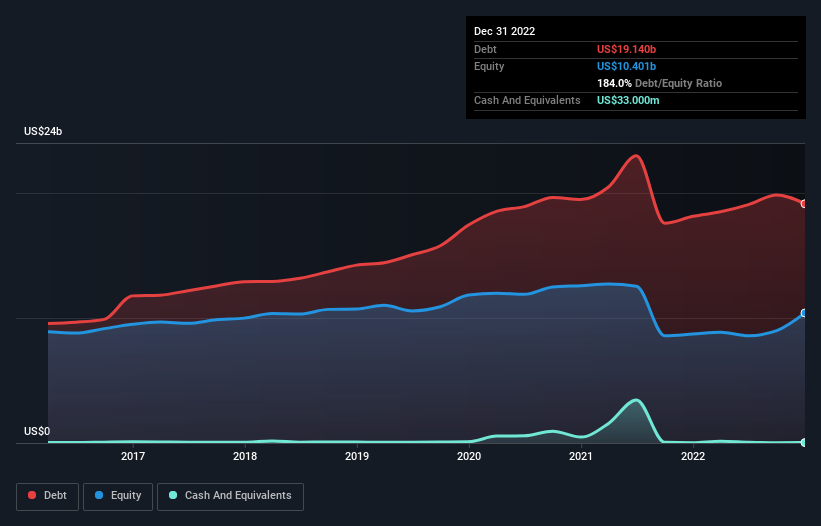Click the 2017 x-axis label
The image size is (821, 526).
coord(133,456)
